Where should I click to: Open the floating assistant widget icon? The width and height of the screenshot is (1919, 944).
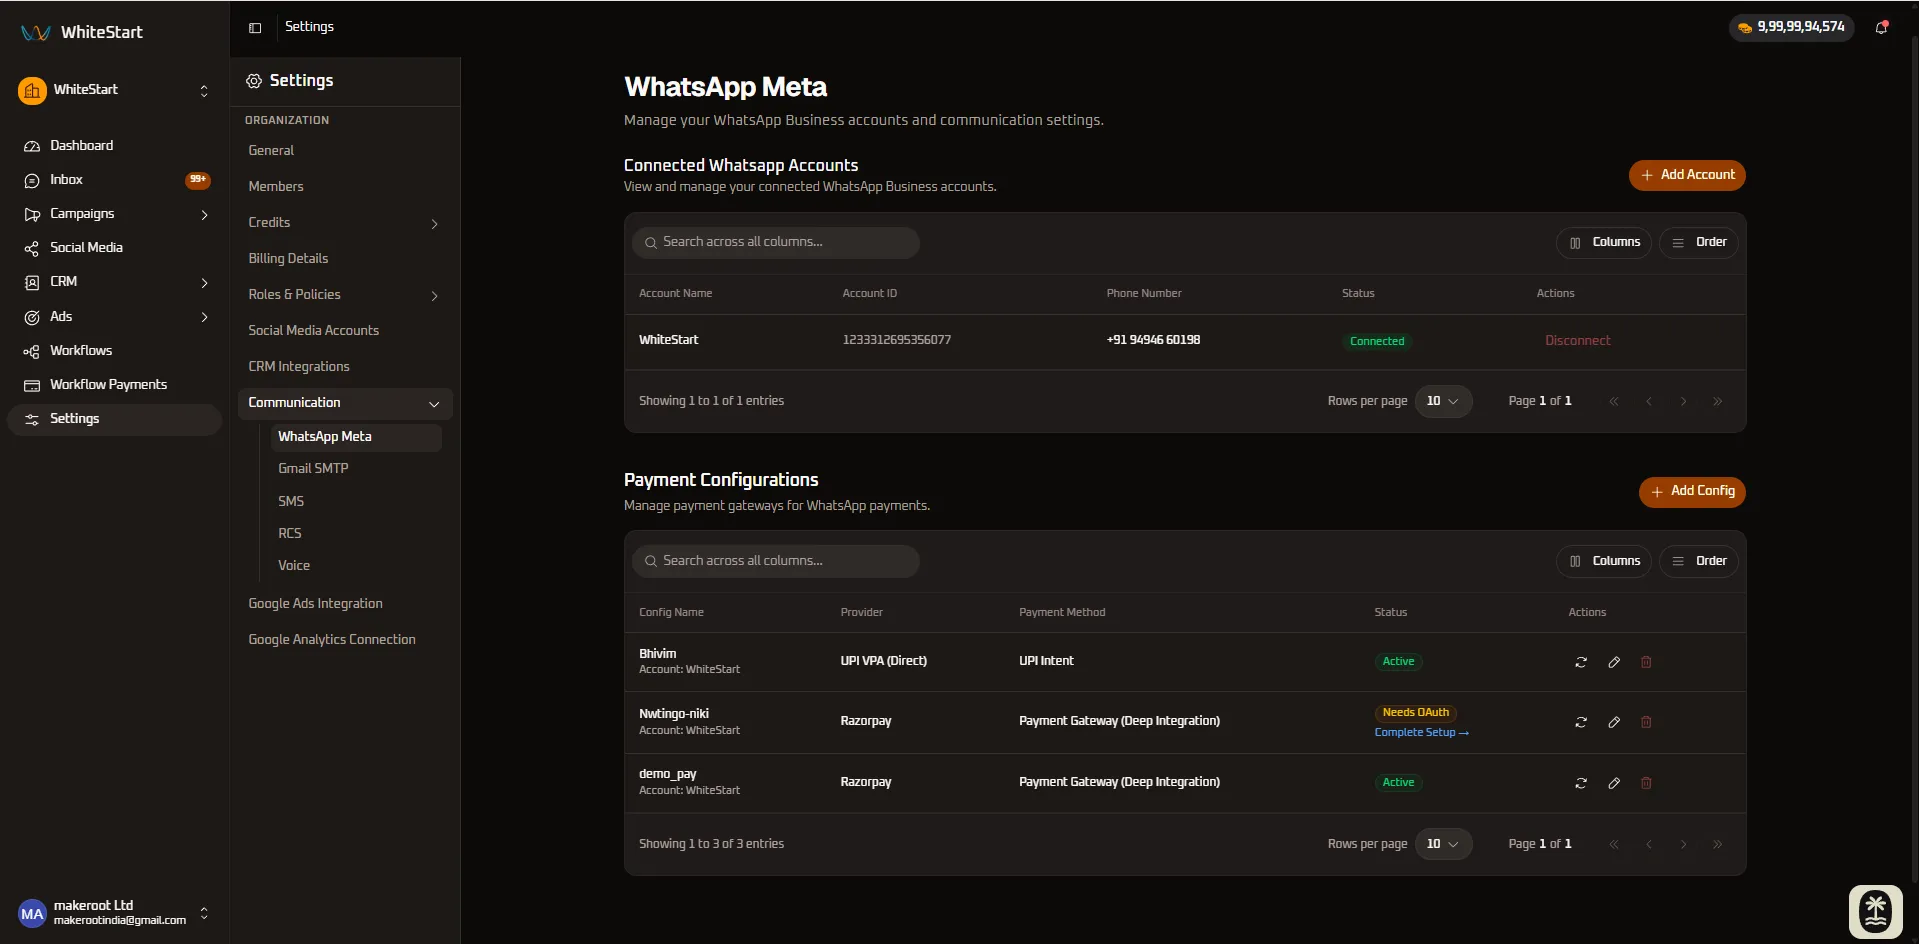point(1876,911)
